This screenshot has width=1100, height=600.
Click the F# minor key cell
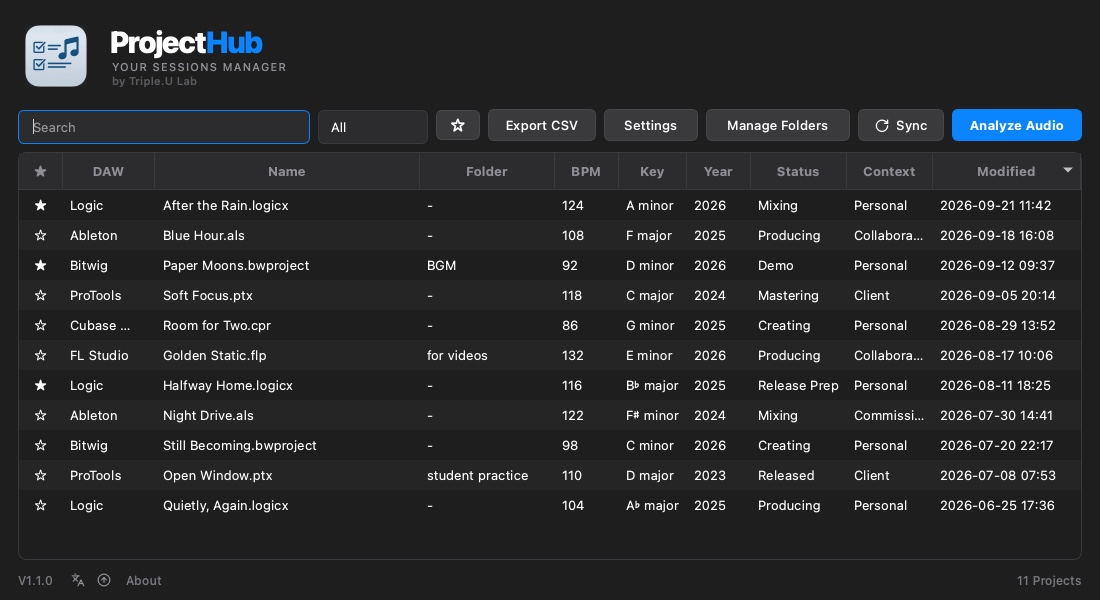tap(652, 415)
